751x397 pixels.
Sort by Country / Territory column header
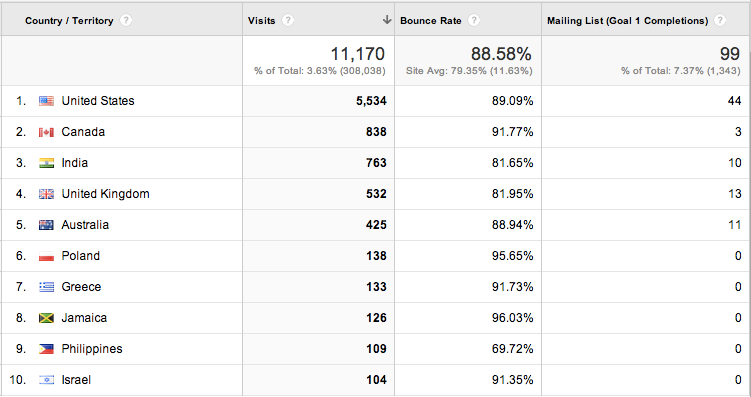point(69,21)
